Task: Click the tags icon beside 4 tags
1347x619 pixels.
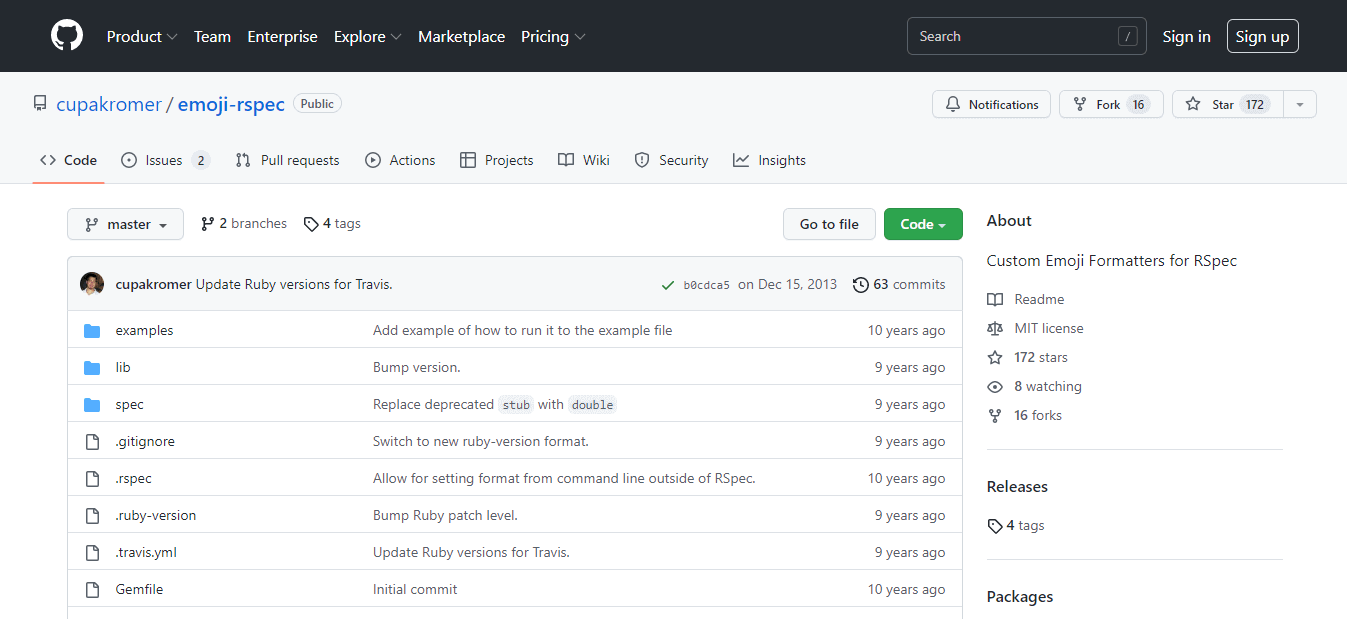Action: click(311, 224)
